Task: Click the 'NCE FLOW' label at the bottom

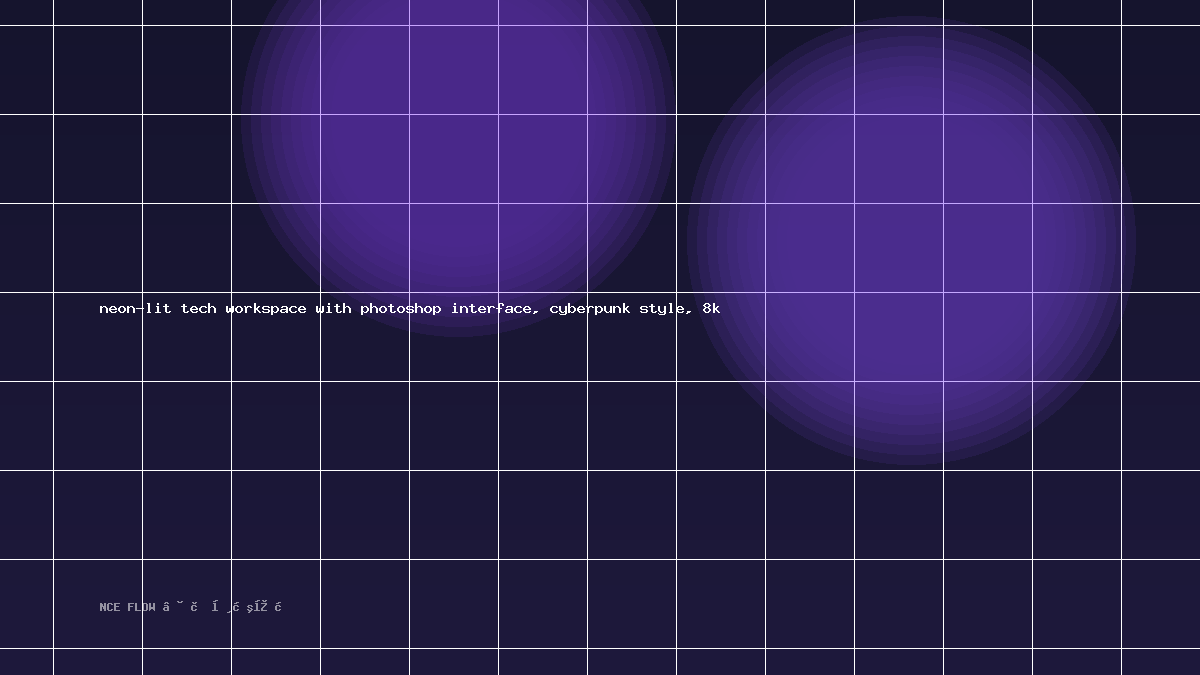Action: click(127, 607)
